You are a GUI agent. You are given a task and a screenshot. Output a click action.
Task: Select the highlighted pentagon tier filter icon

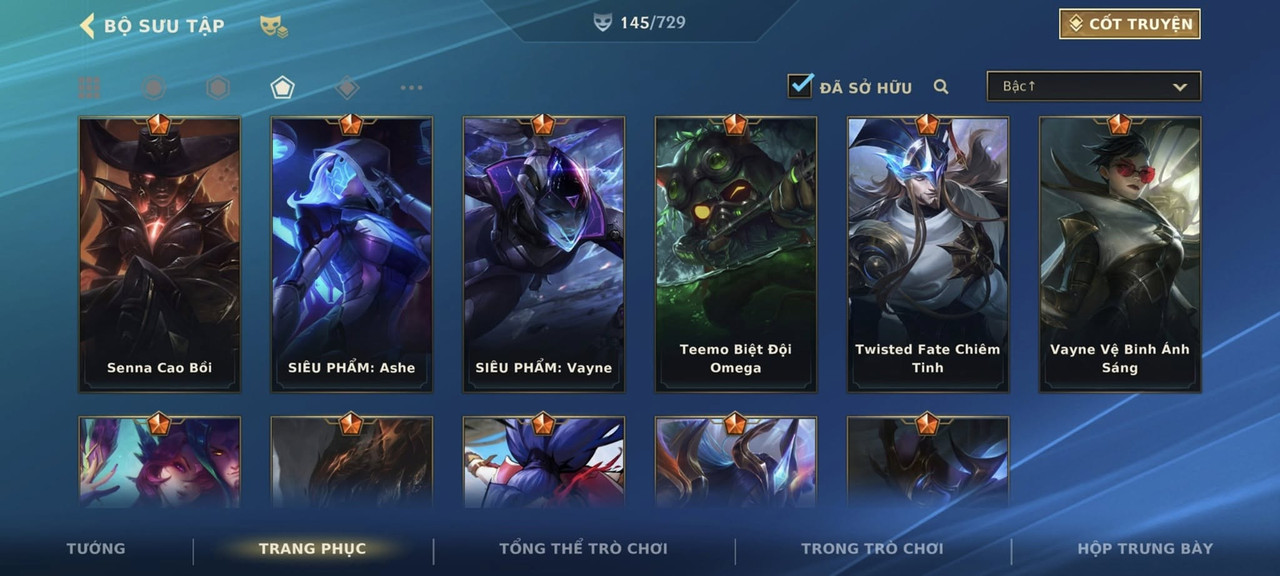[x=282, y=88]
